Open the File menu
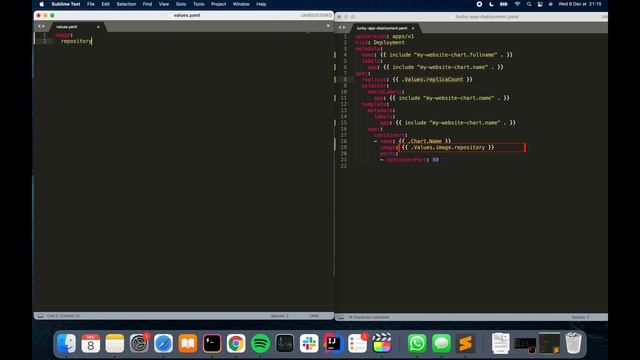 (91, 4)
